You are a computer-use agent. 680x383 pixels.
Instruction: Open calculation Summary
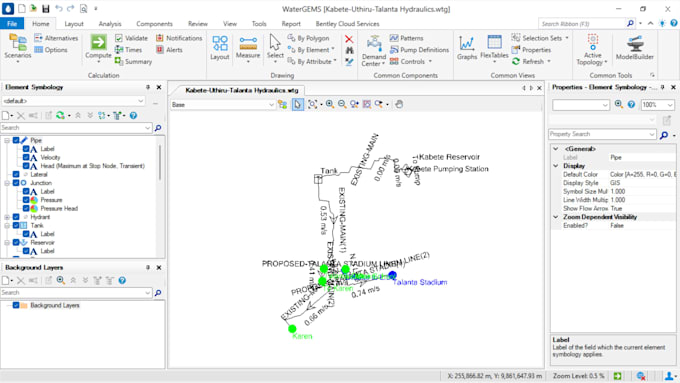(x=133, y=62)
